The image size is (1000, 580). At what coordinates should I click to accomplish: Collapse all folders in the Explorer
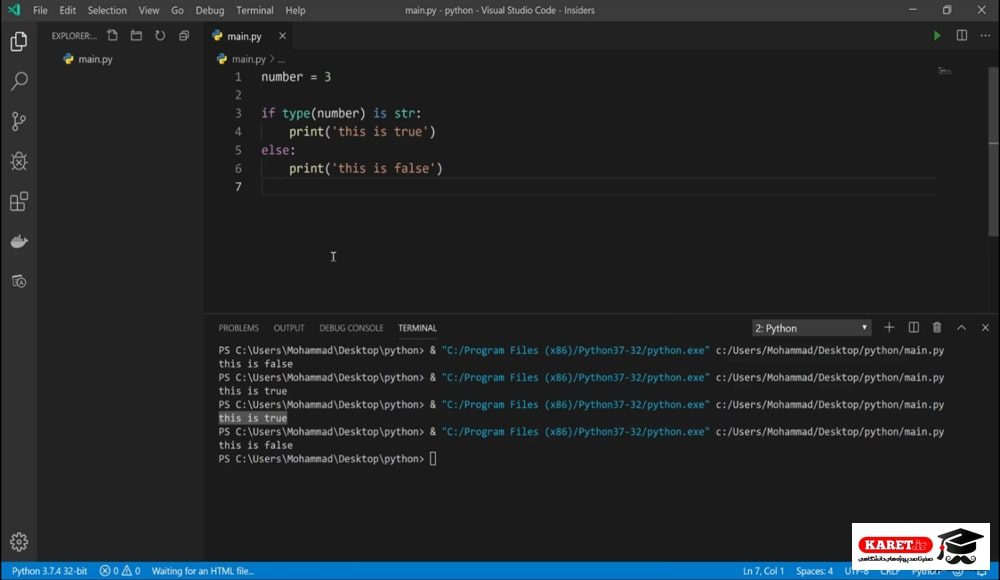tap(184, 36)
